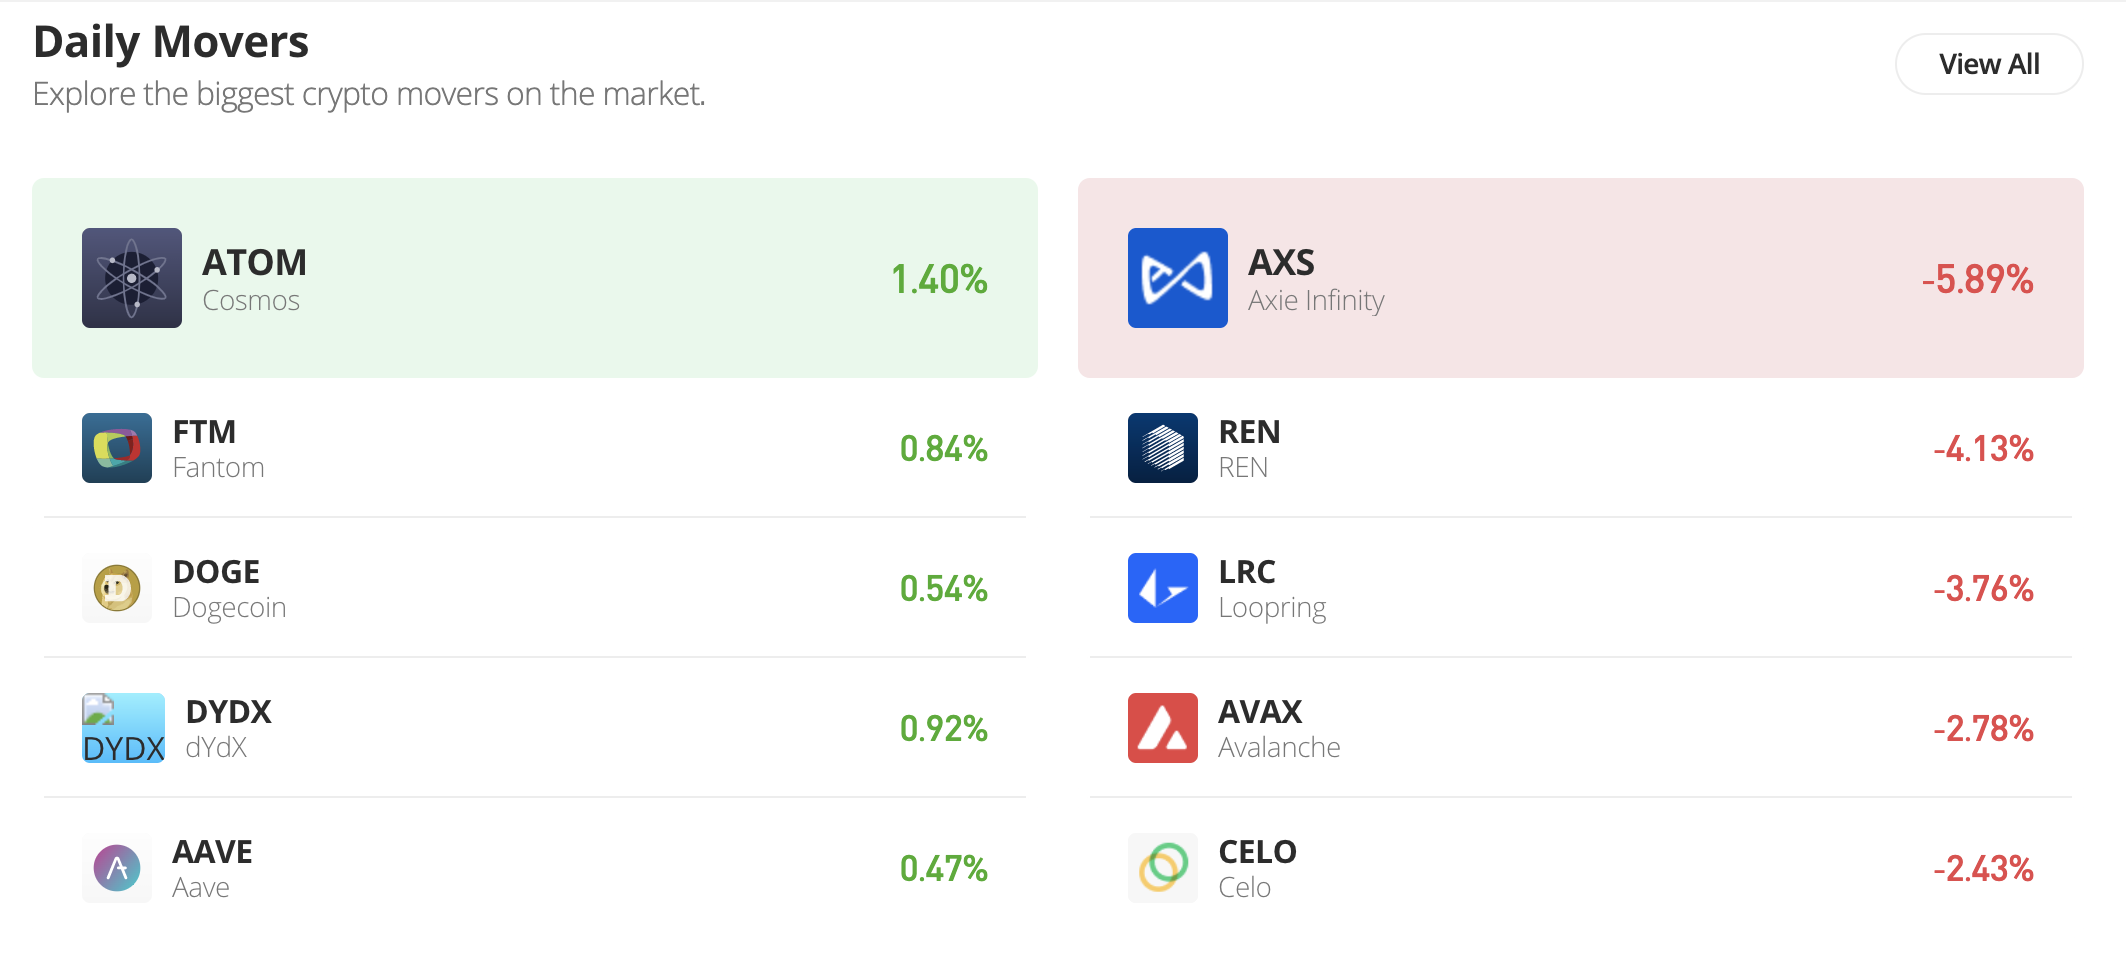Click ATOM's 1.40% gain value

point(938,279)
